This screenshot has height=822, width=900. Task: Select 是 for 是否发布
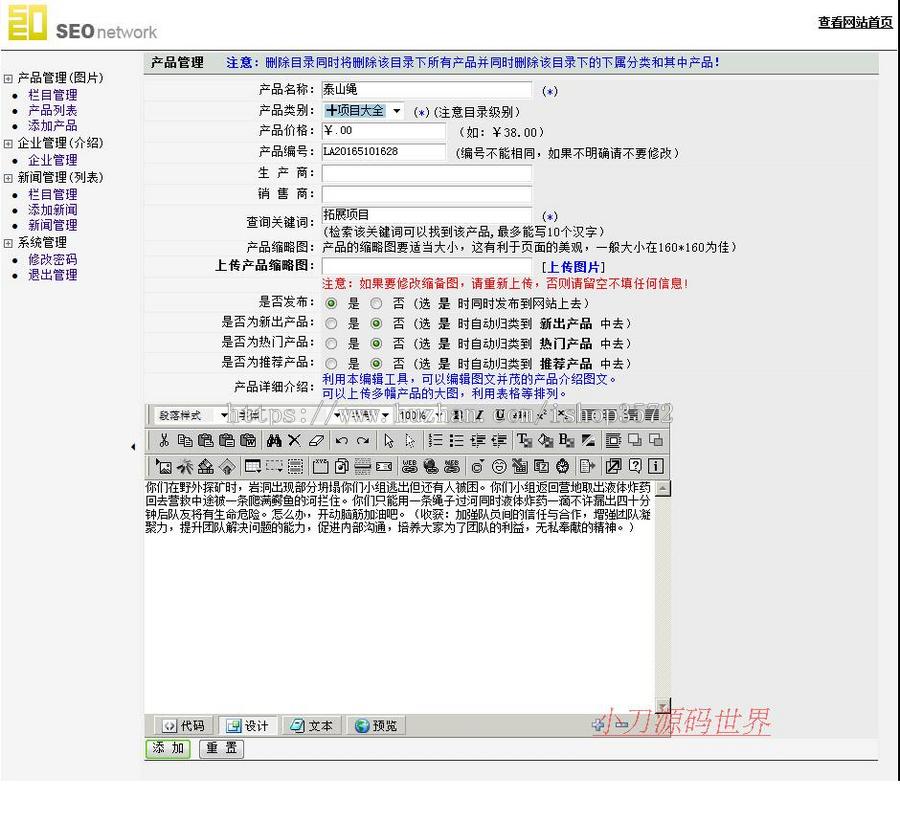pyautogui.click(x=331, y=303)
